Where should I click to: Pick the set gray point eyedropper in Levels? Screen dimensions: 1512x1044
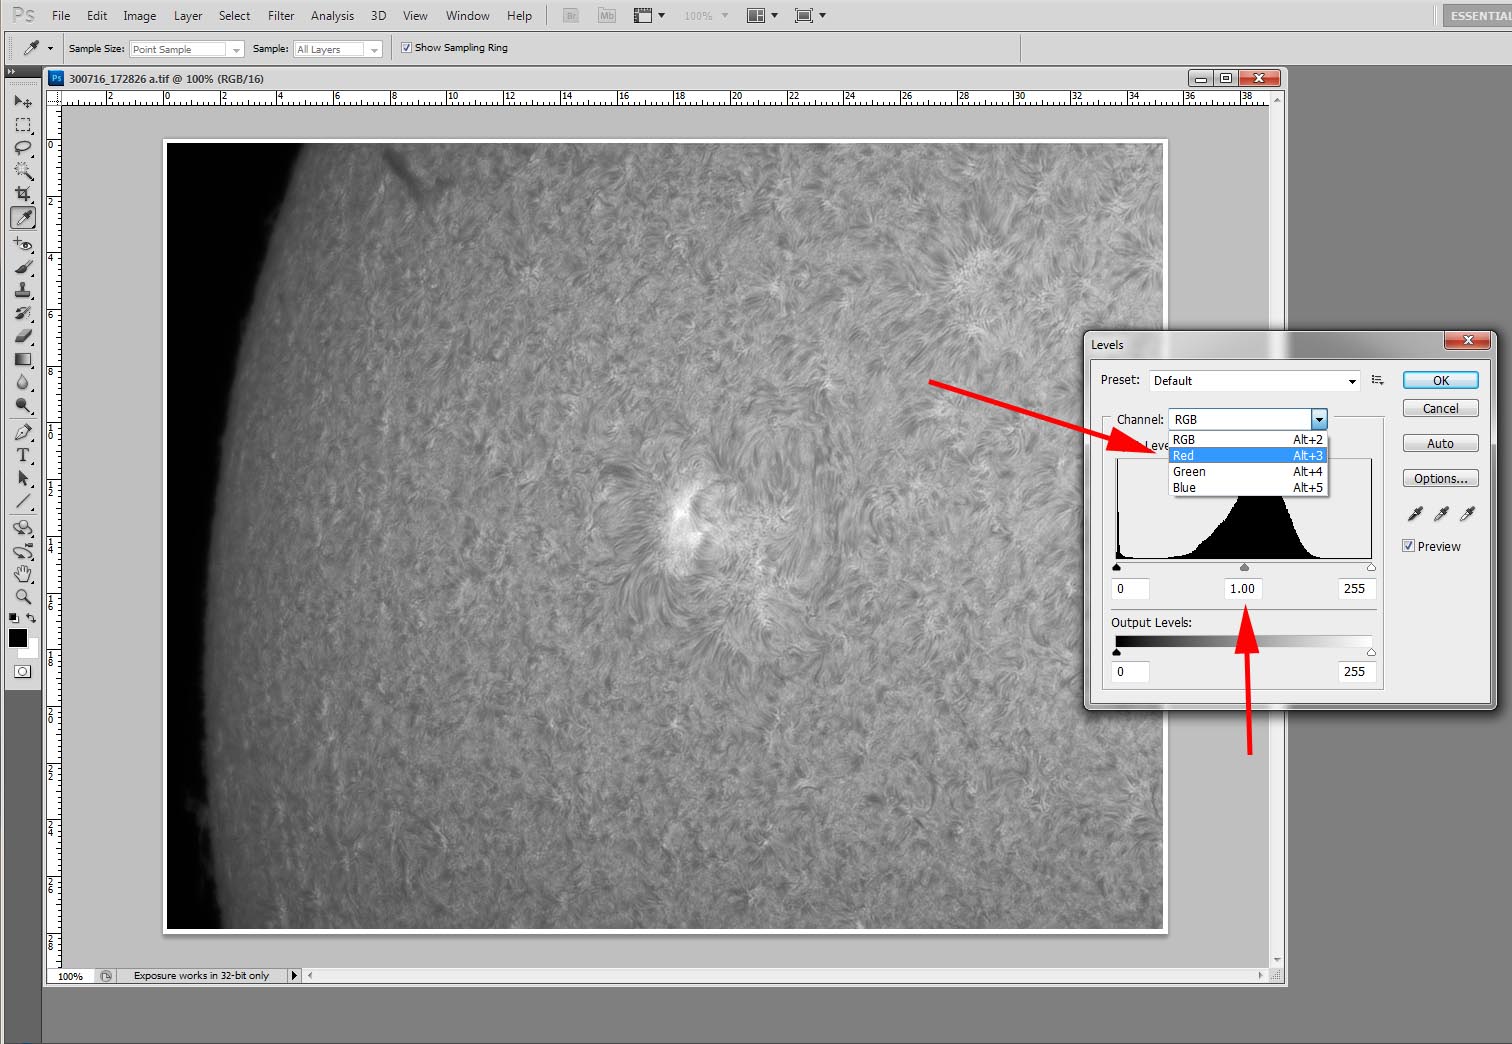pyautogui.click(x=1441, y=514)
